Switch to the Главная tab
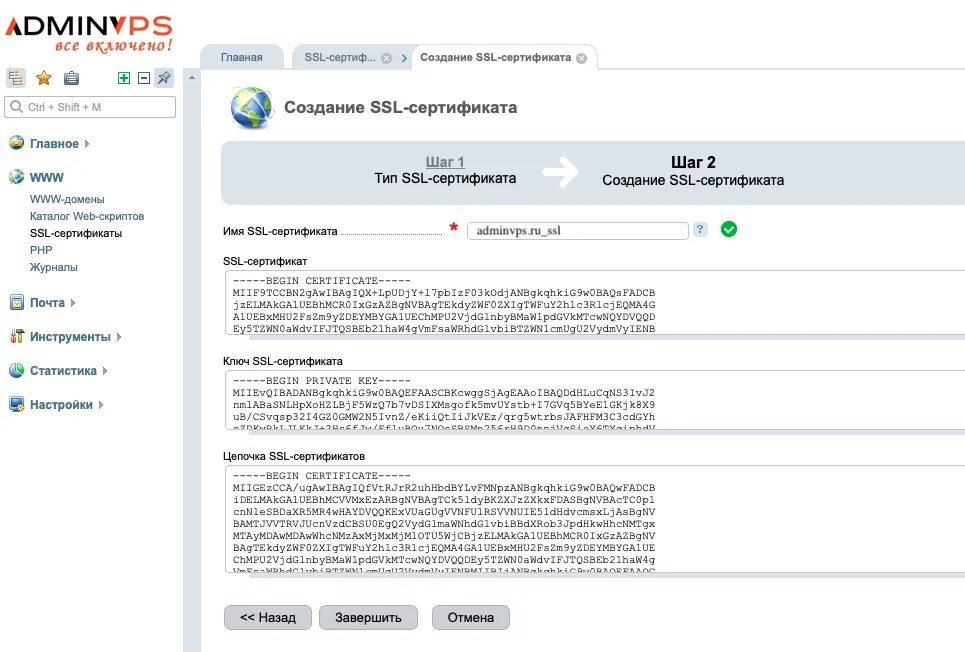This screenshot has height=652, width=965. pyautogui.click(x=241, y=57)
